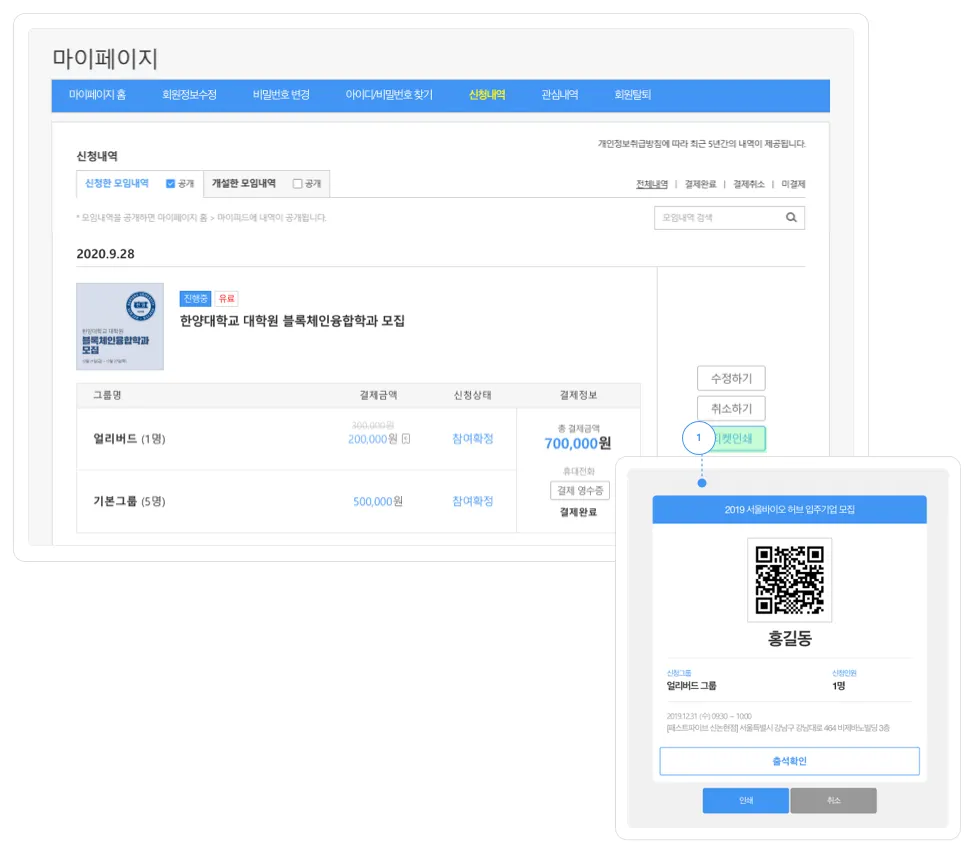This screenshot has height=851, width=972.
Task: Toggle 공개 checkbox for 개설한 모임내역
Action: click(298, 183)
